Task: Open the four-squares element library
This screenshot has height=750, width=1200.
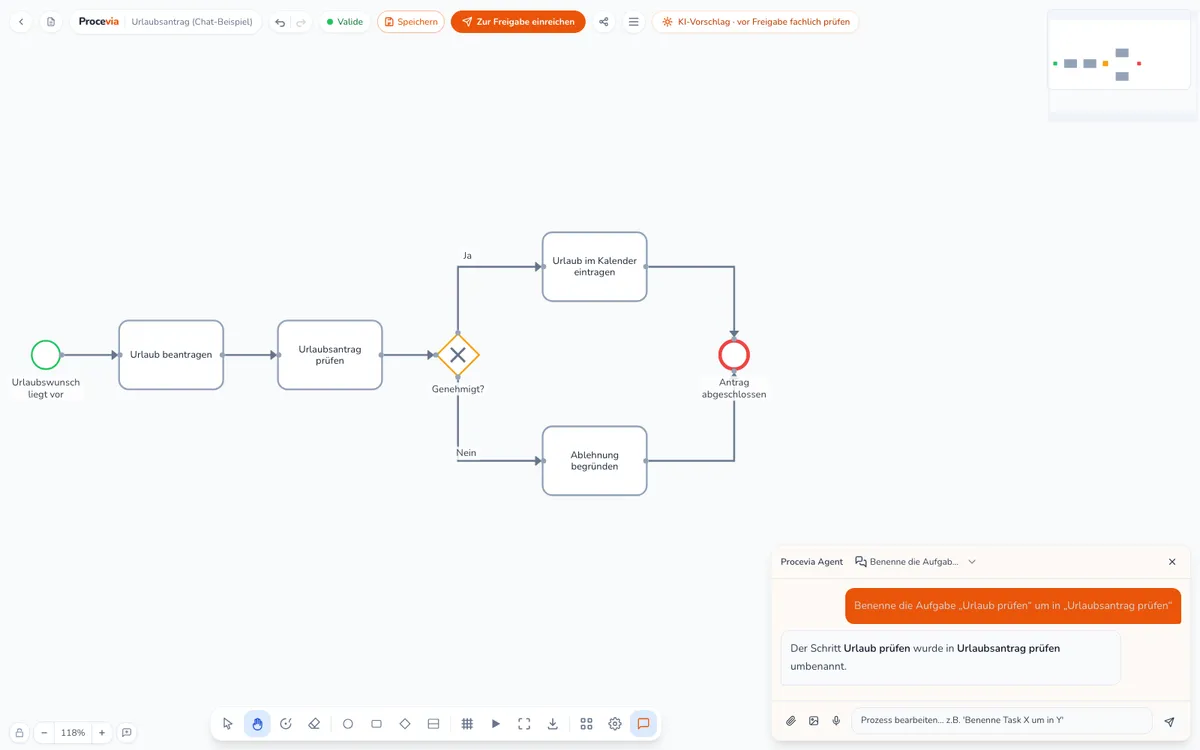Action: [587, 724]
